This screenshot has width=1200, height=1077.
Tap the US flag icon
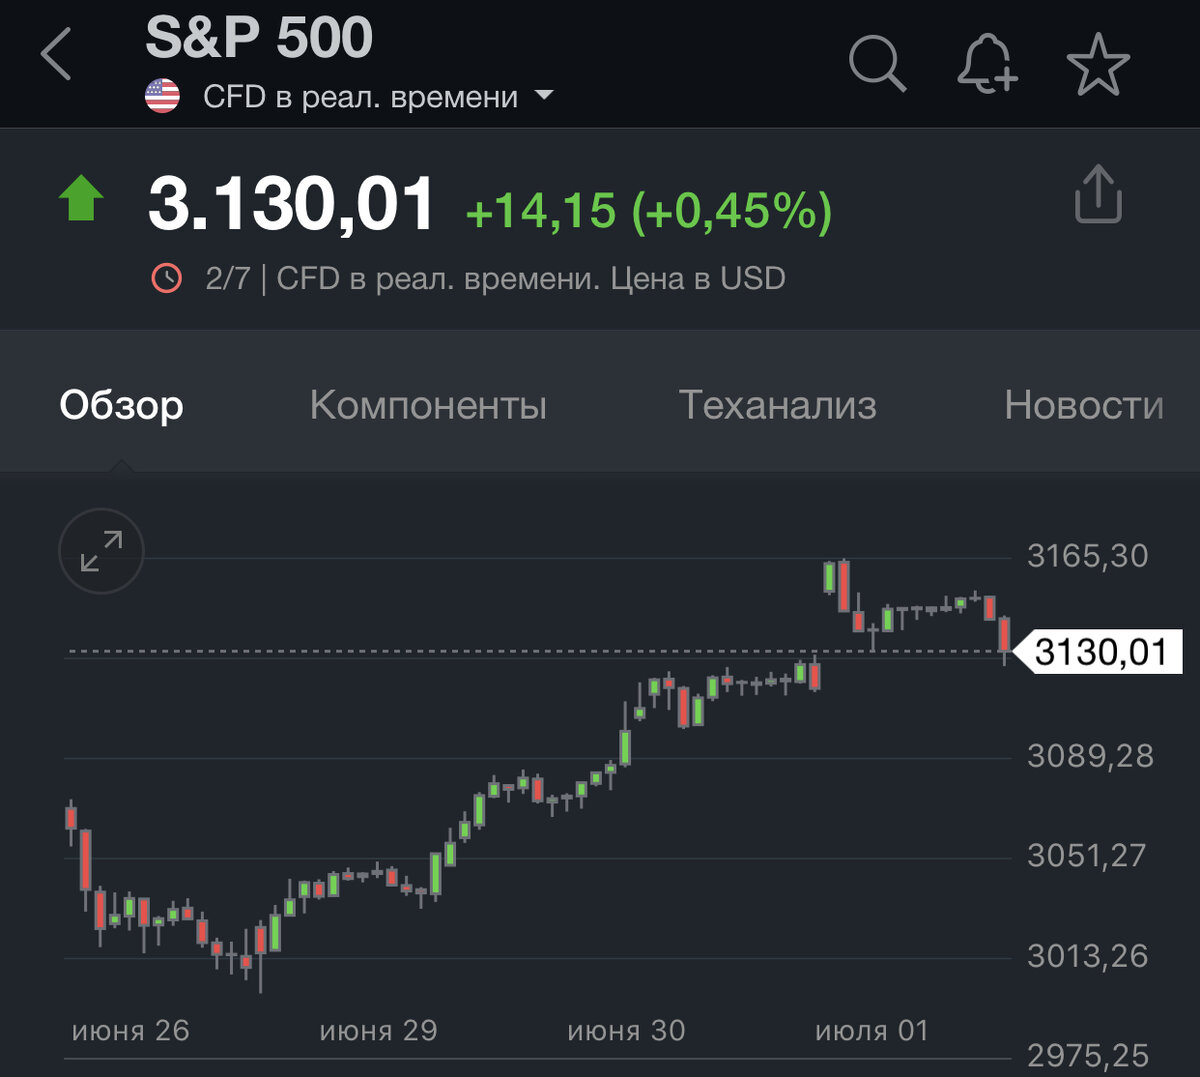point(162,96)
